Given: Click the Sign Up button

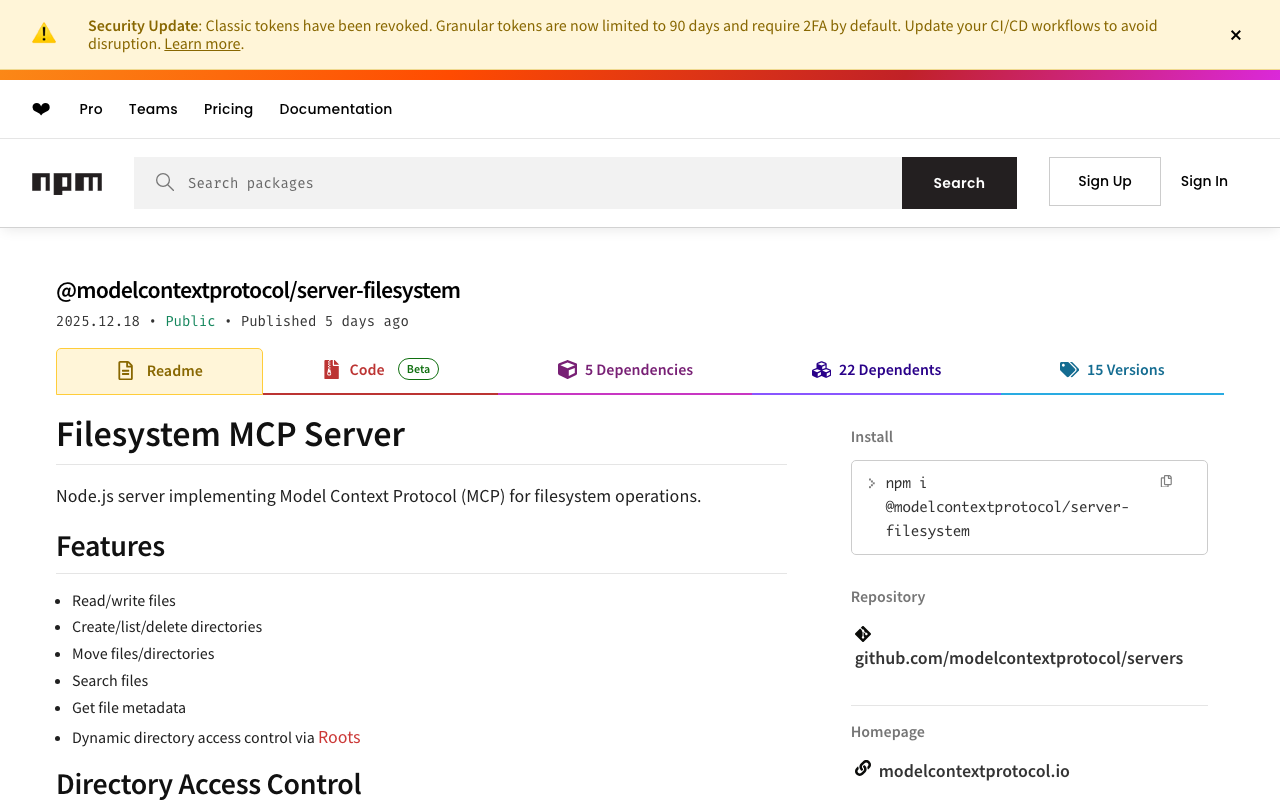Looking at the screenshot, I should pyautogui.click(x=1105, y=181).
